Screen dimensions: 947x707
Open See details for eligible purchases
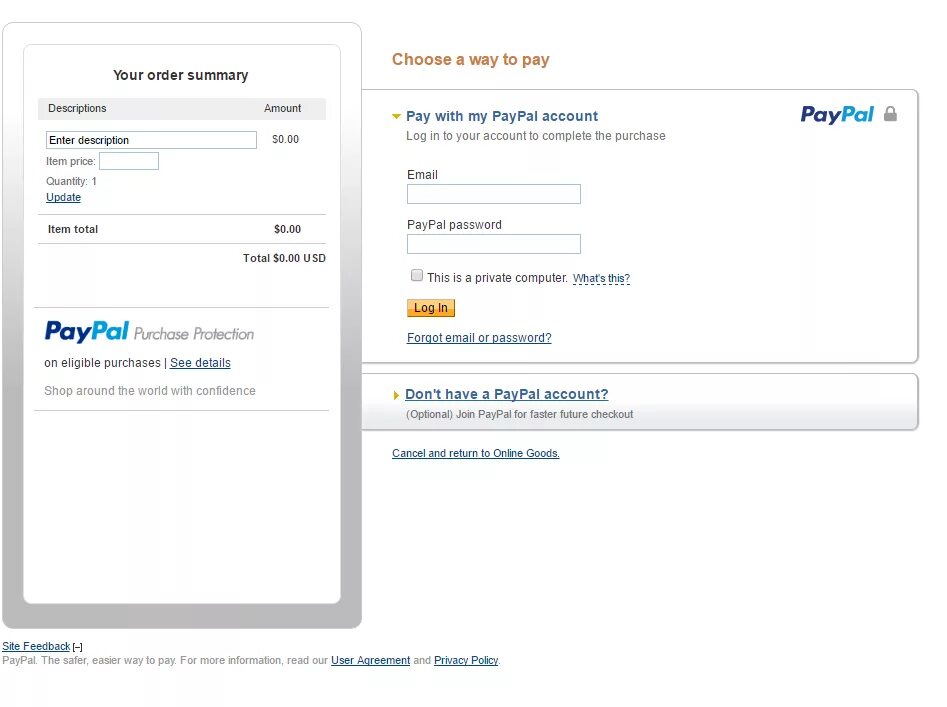[x=200, y=363]
